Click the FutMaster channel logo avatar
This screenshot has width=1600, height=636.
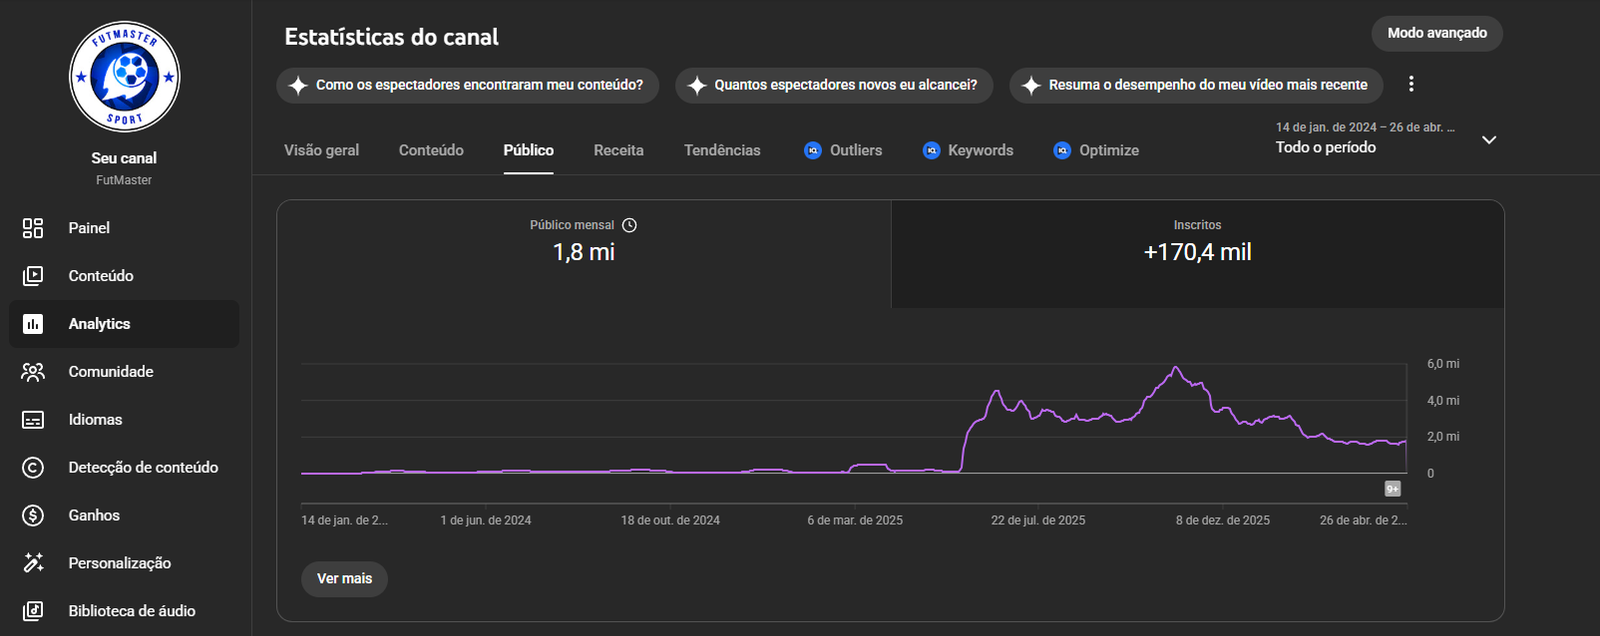[x=124, y=77]
